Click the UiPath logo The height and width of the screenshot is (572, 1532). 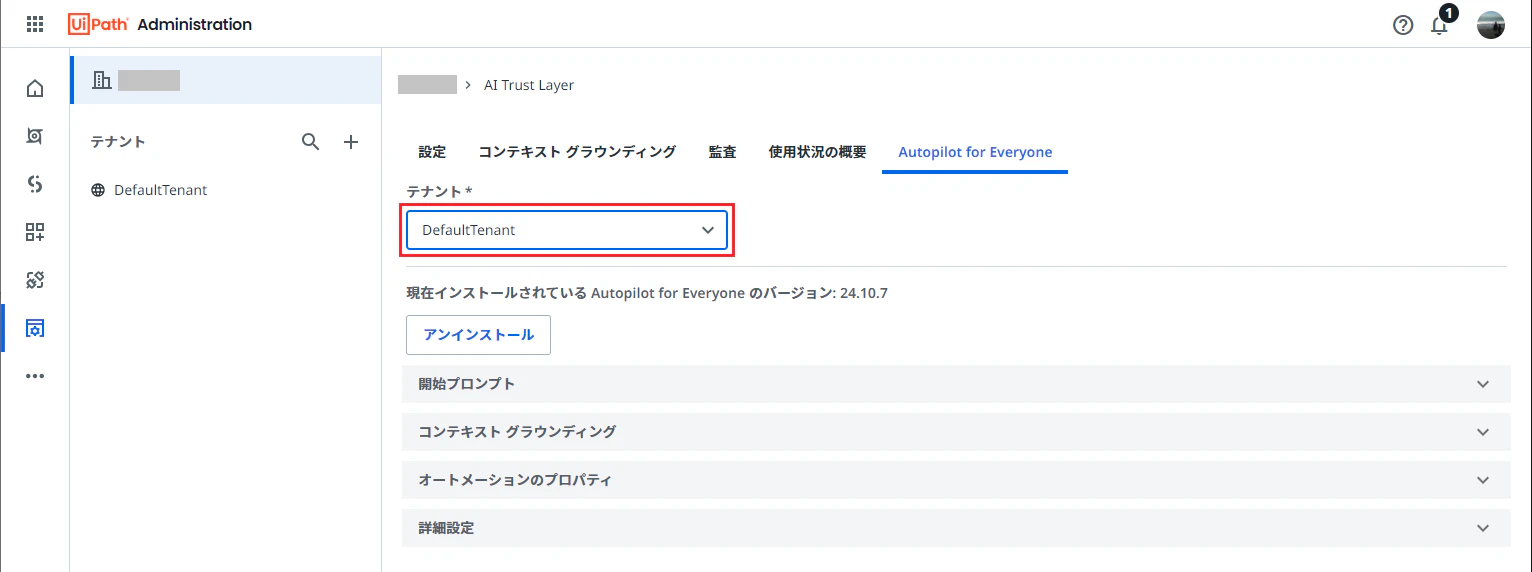(98, 24)
